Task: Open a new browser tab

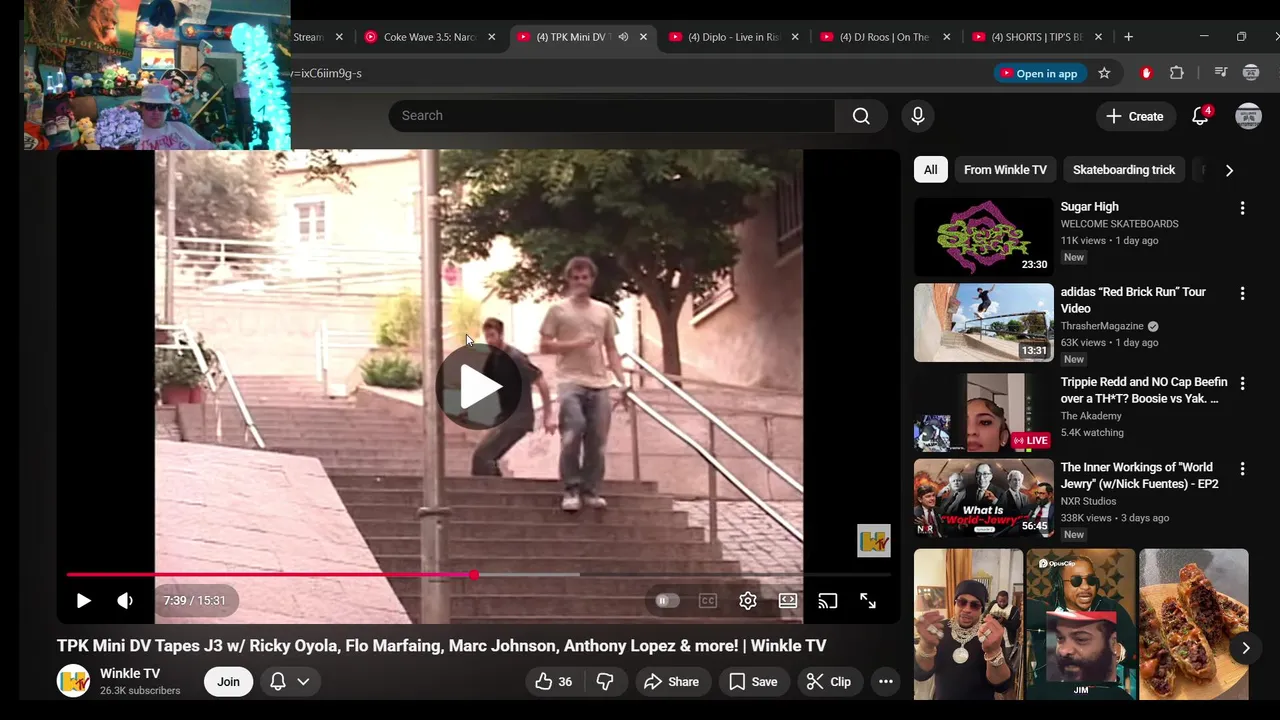Action: (x=1128, y=37)
